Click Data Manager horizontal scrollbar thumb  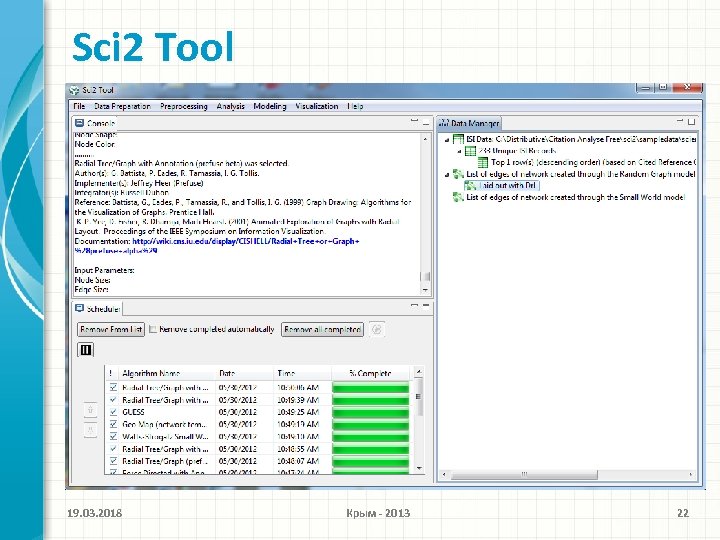524,474
